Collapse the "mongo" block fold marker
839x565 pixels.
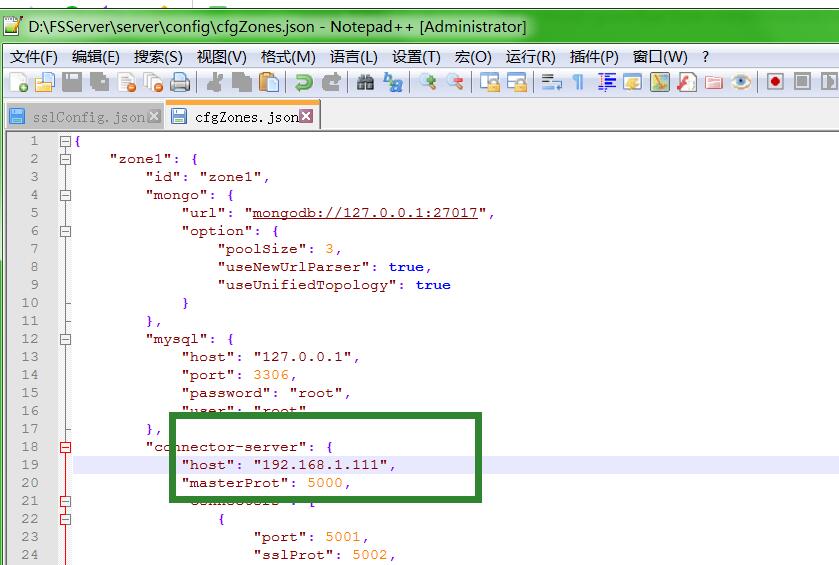pos(66,195)
